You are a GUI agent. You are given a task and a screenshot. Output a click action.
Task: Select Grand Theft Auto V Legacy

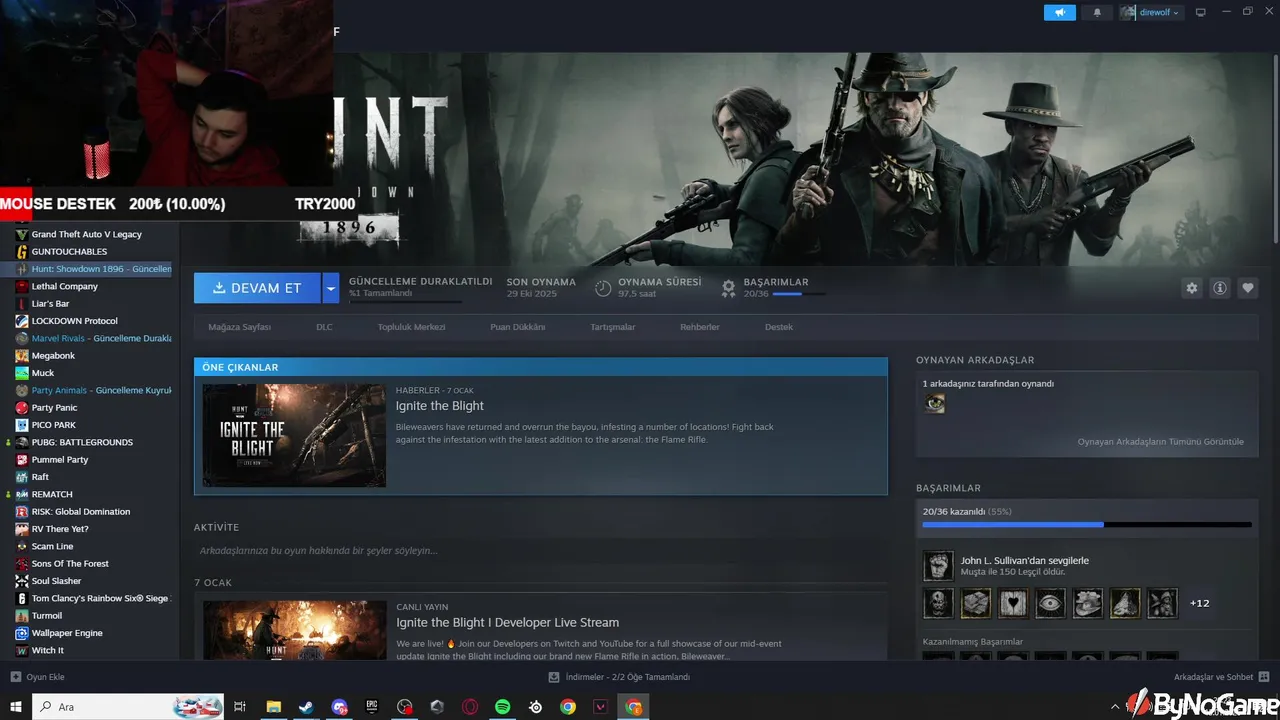(x=87, y=234)
